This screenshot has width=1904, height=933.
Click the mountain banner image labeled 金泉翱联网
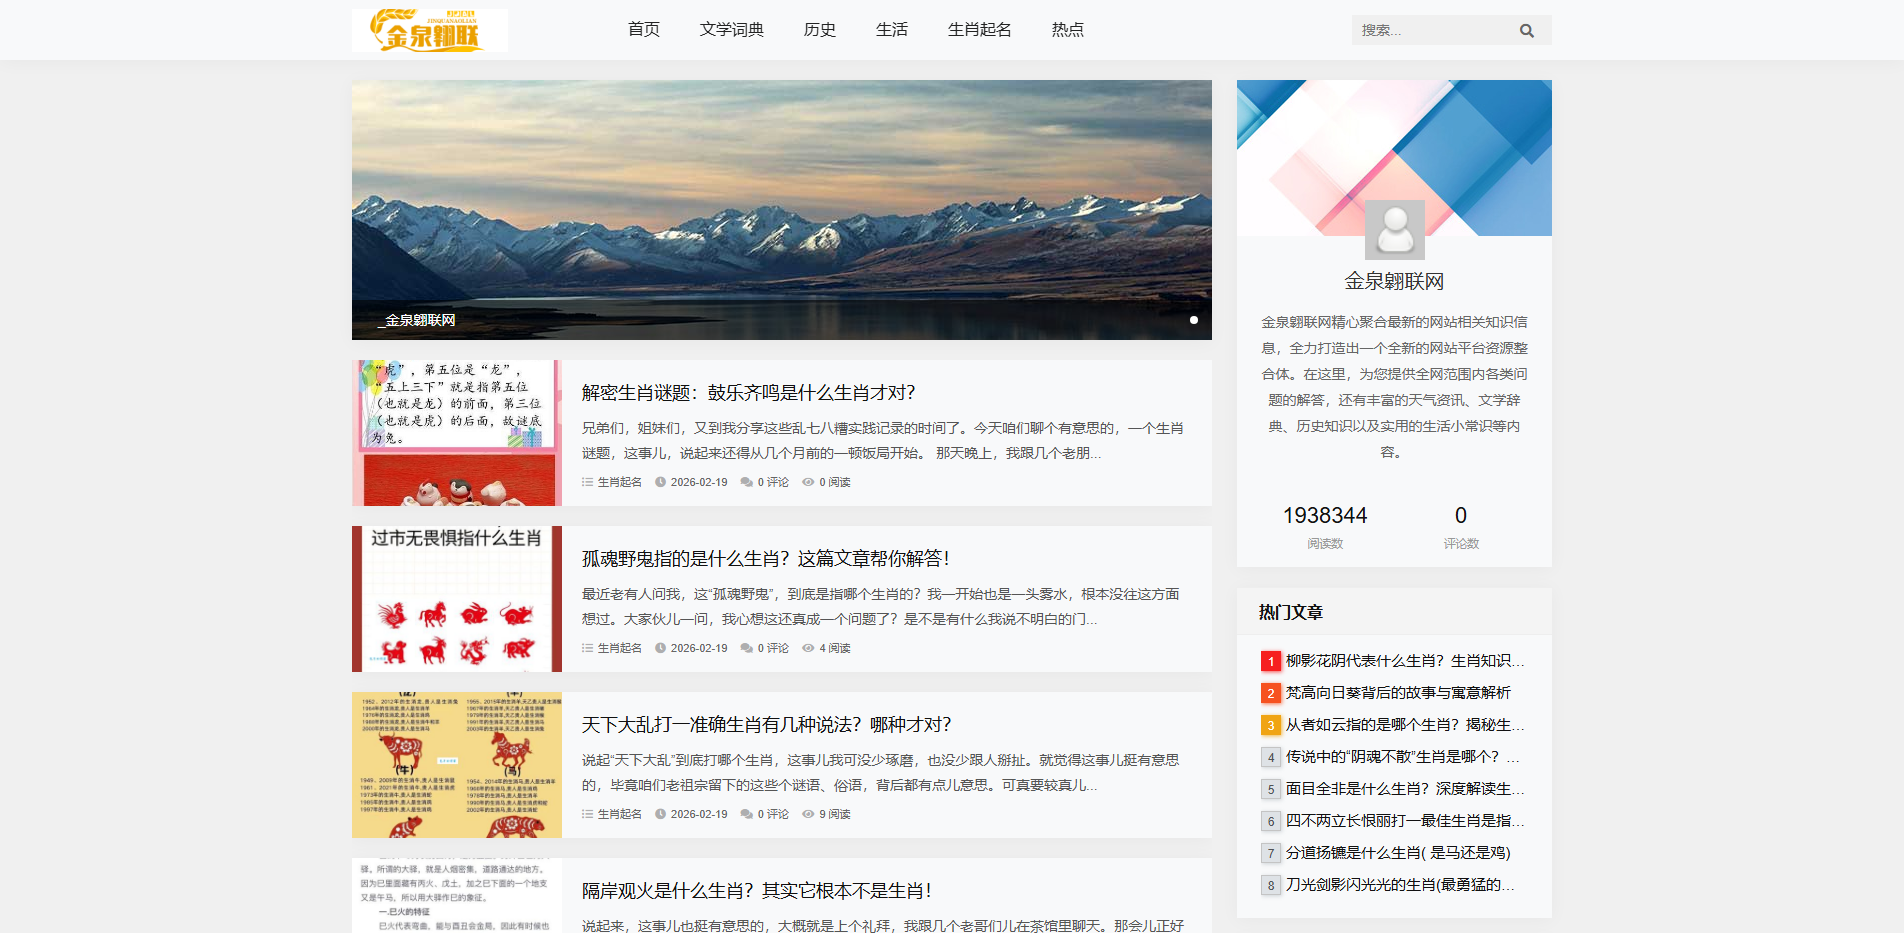[x=781, y=210]
